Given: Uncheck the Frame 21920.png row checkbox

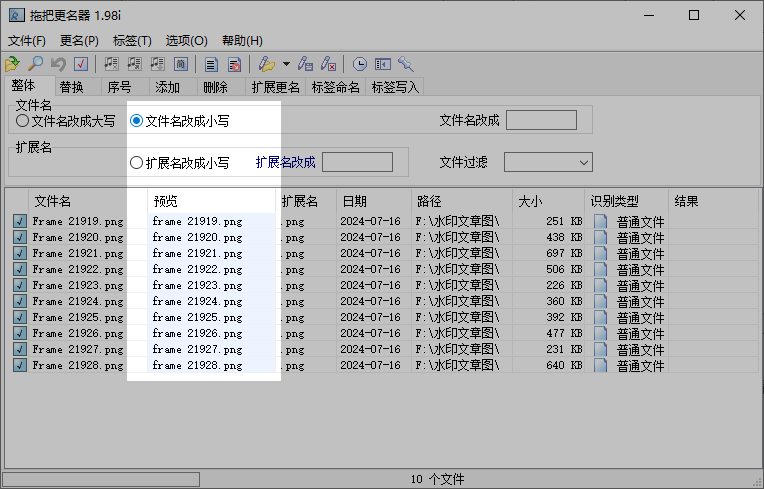Looking at the screenshot, I should 19,237.
